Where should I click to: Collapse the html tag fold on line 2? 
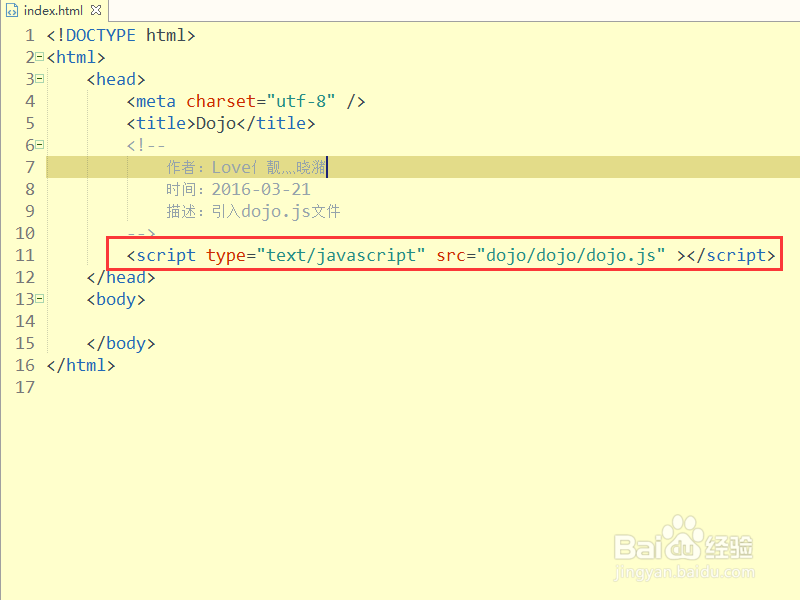click(x=40, y=57)
